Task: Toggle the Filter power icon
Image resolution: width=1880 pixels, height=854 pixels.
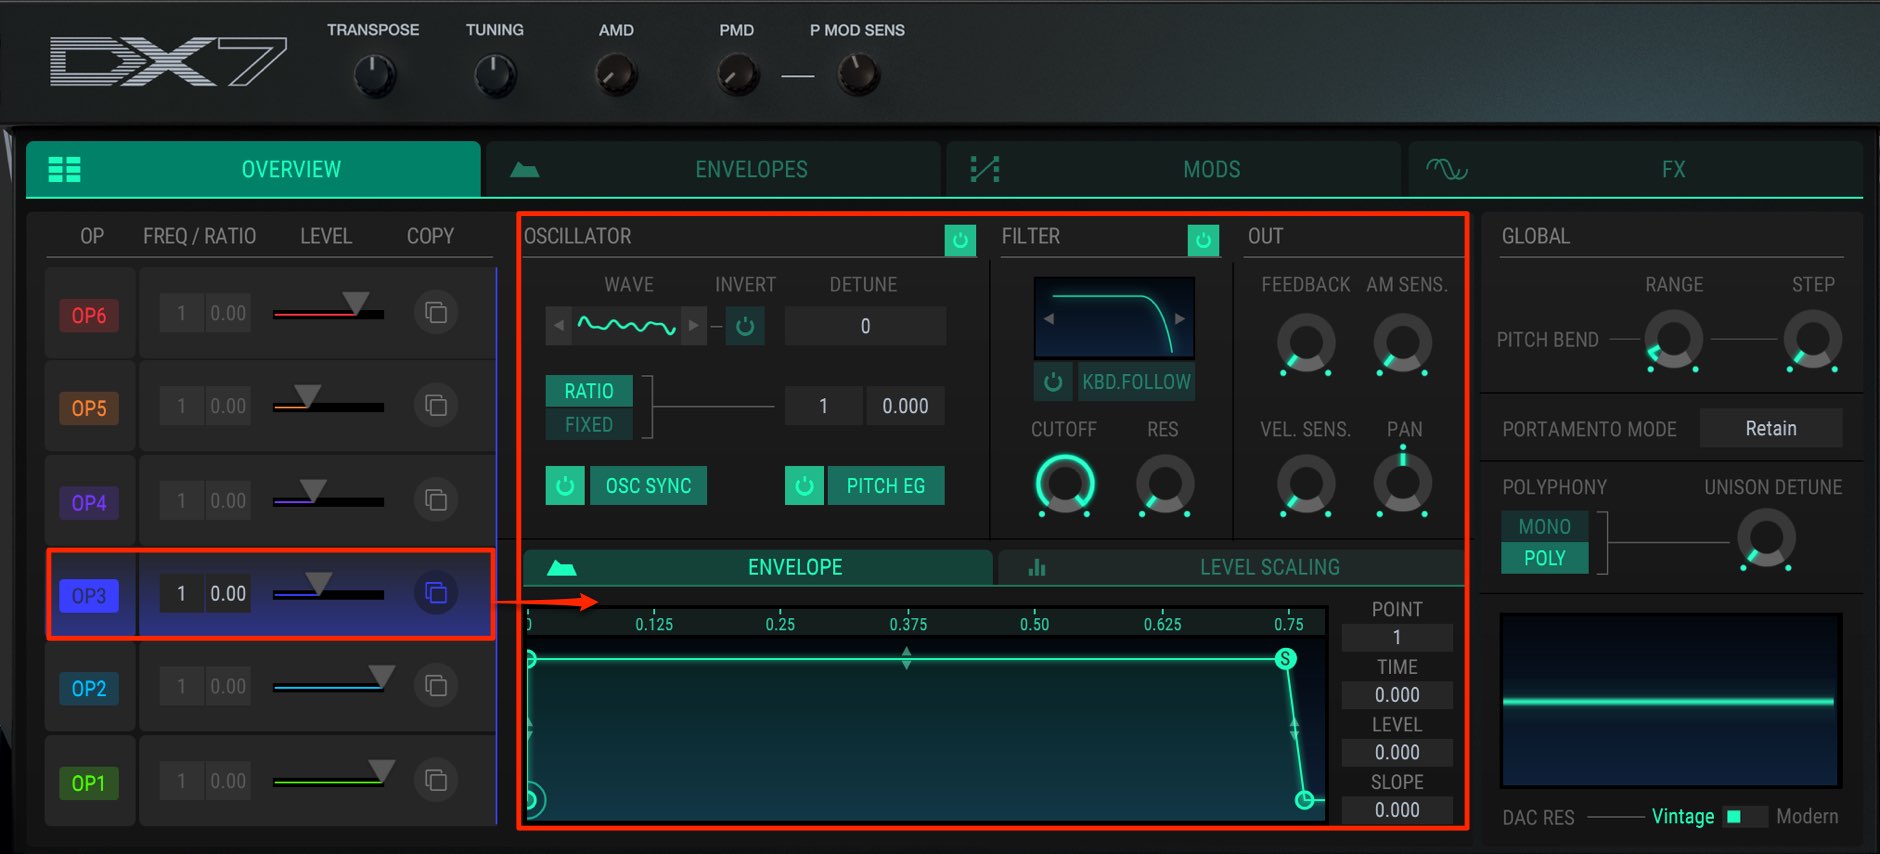Action: 1203,240
